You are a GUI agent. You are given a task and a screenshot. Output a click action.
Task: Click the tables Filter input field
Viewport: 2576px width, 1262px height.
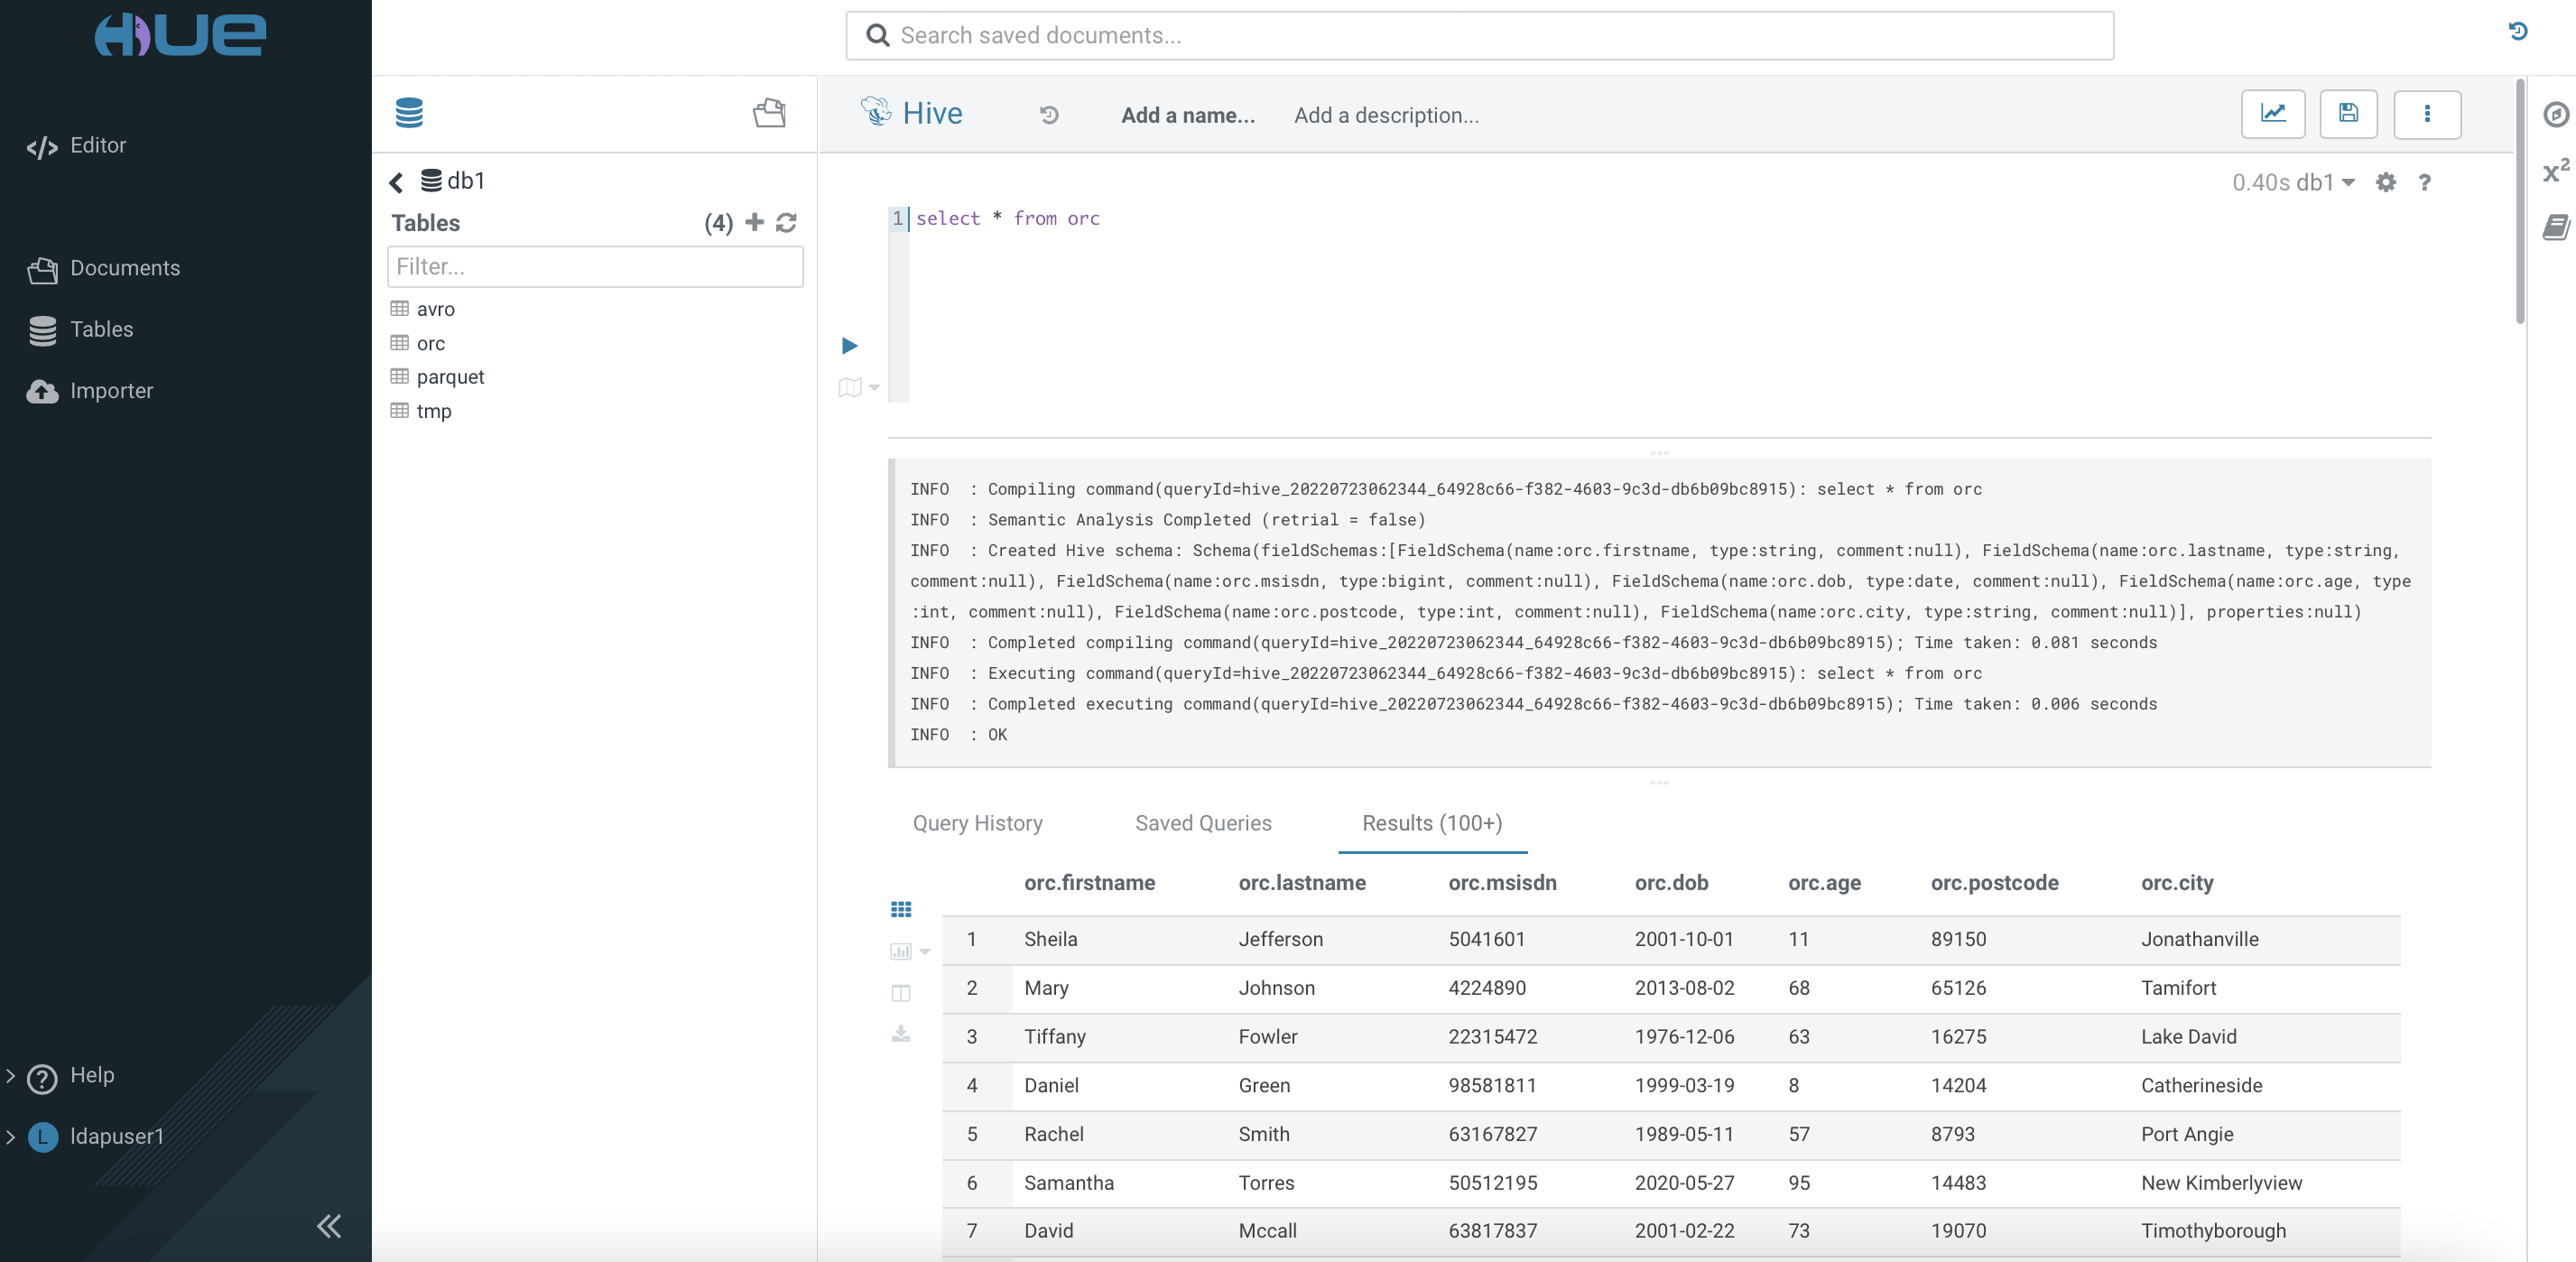coord(594,267)
